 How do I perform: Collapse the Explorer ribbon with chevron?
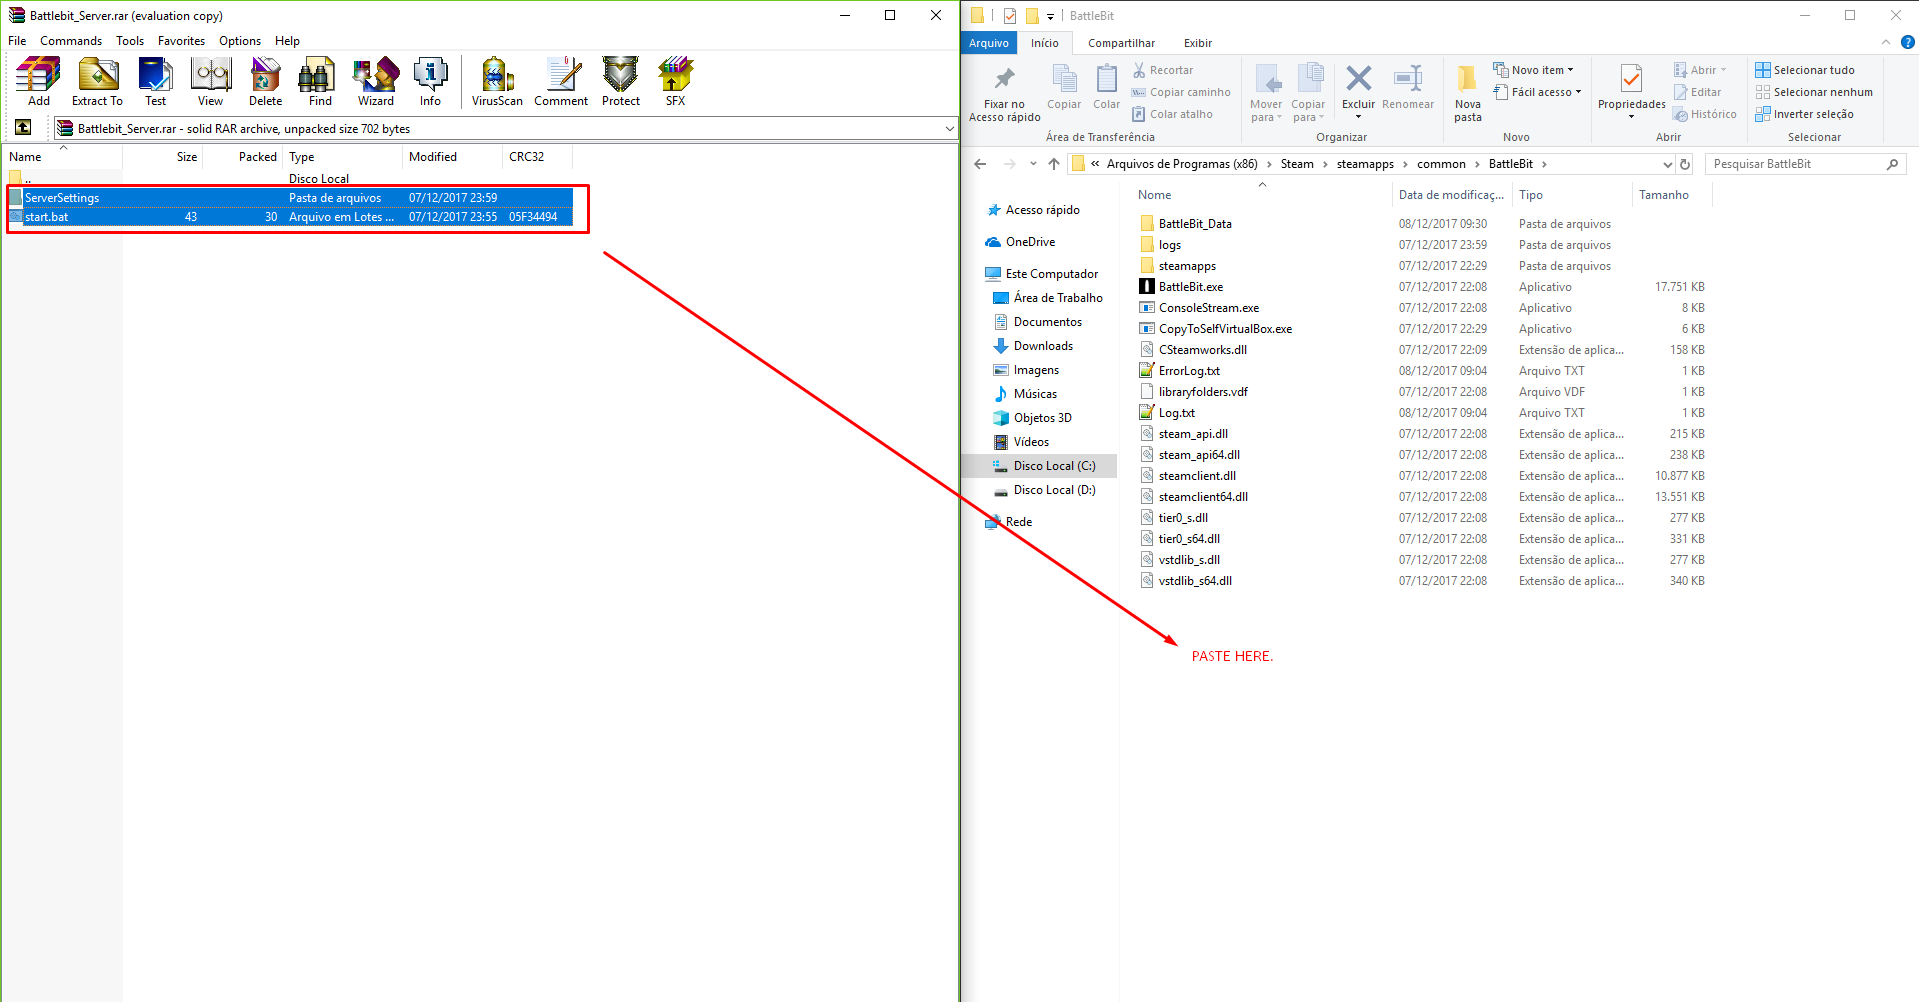click(x=1886, y=42)
